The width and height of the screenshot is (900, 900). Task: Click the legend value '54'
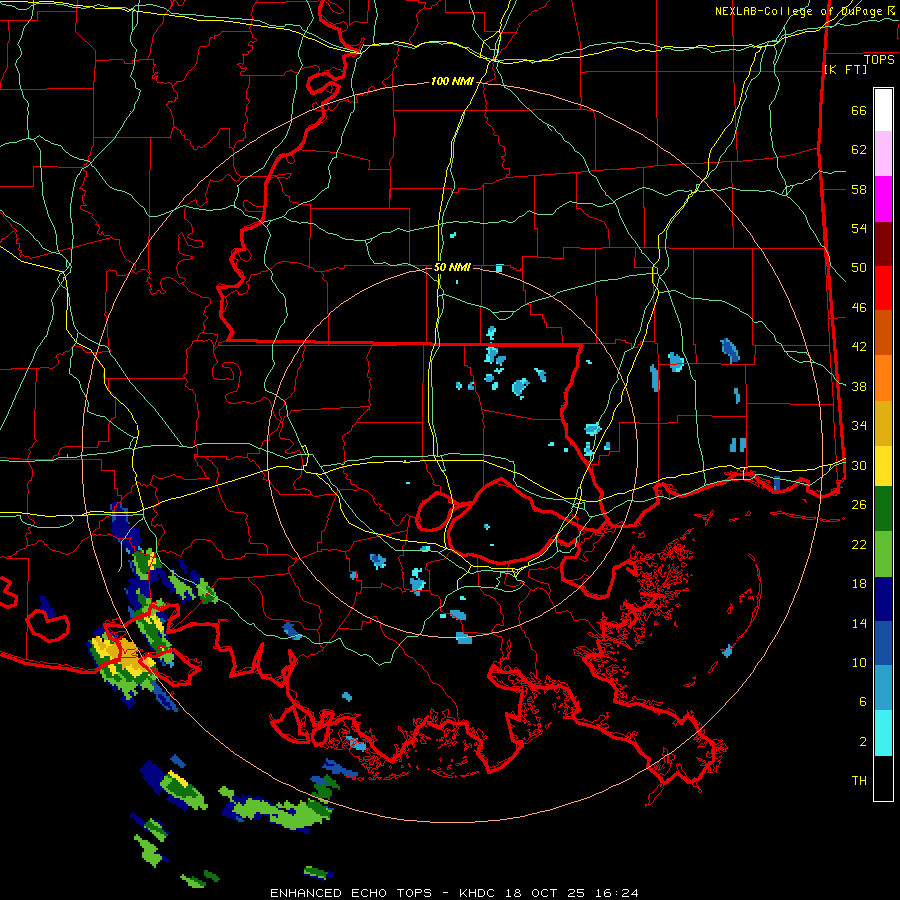859,228
